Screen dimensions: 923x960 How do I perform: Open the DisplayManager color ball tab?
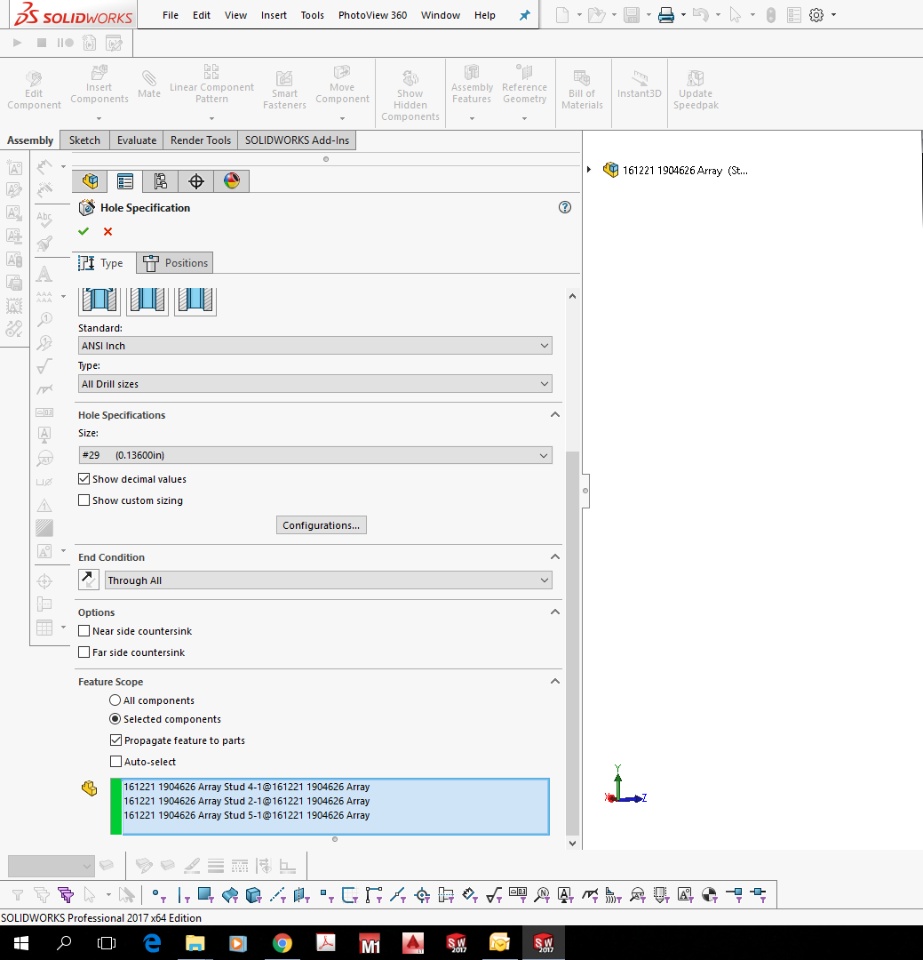point(231,181)
